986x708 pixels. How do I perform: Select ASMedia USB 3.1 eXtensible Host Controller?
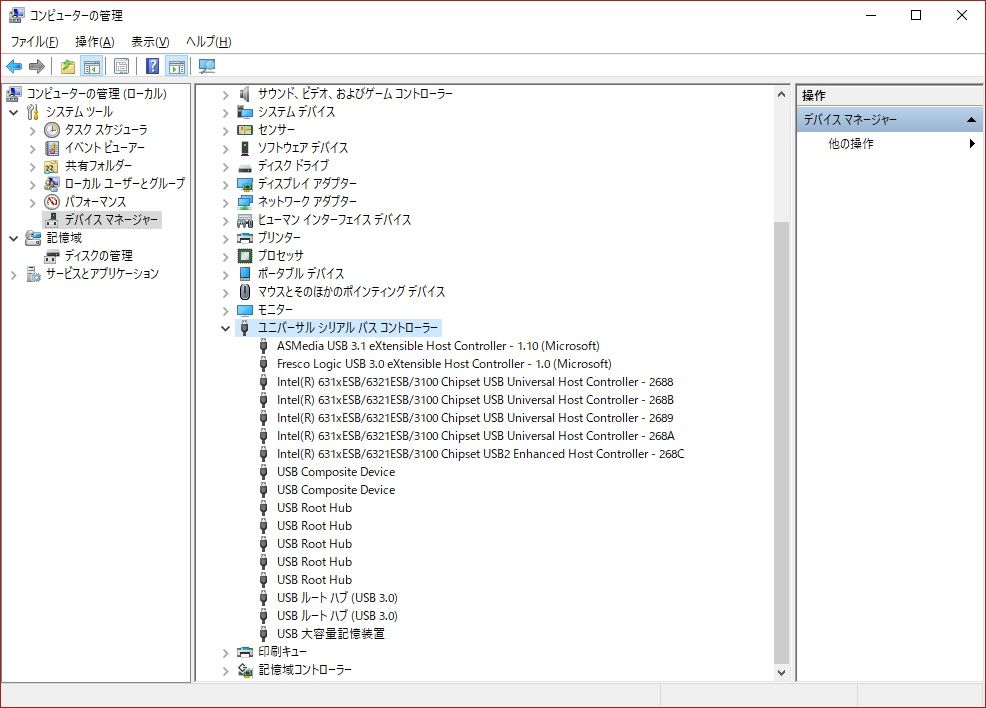click(x=437, y=346)
